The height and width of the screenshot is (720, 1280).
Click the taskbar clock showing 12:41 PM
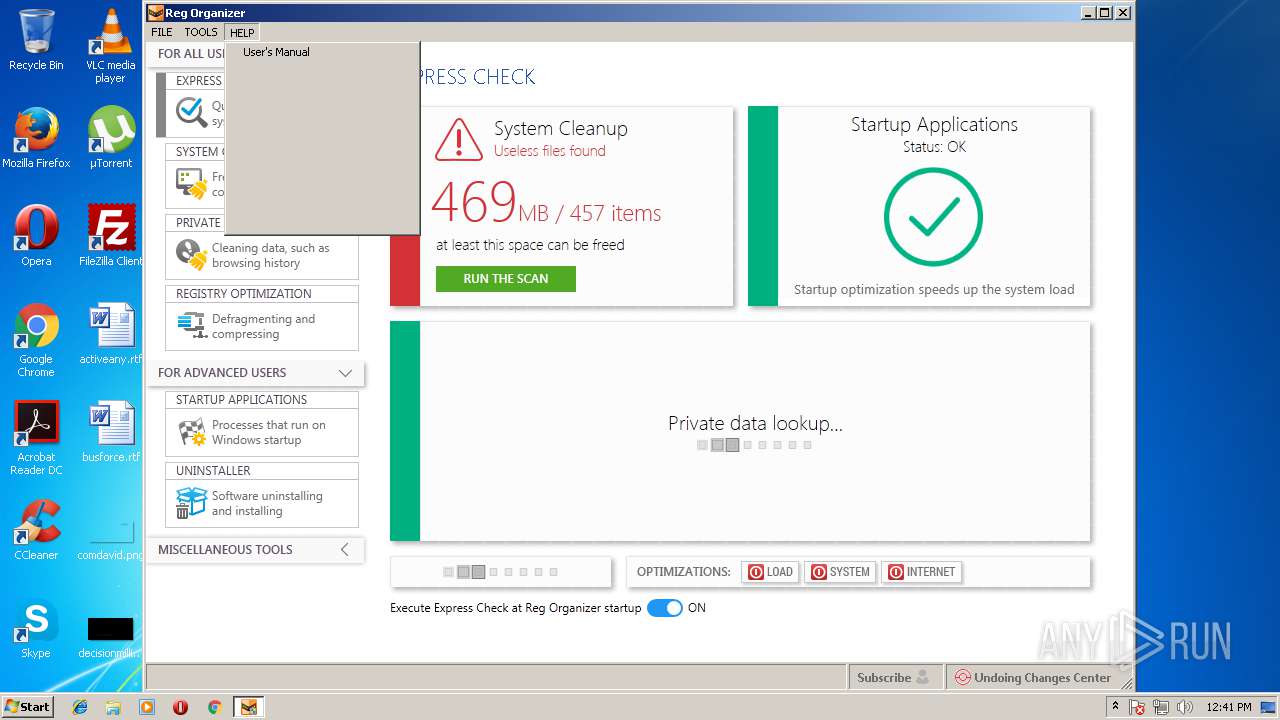coord(1229,707)
